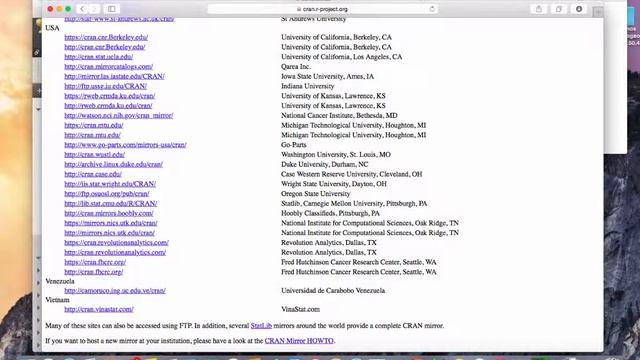Image resolution: width=640 pixels, height=360 pixels.
Task: Open Safari share menu
Action: pyautogui.click(x=539, y=9)
